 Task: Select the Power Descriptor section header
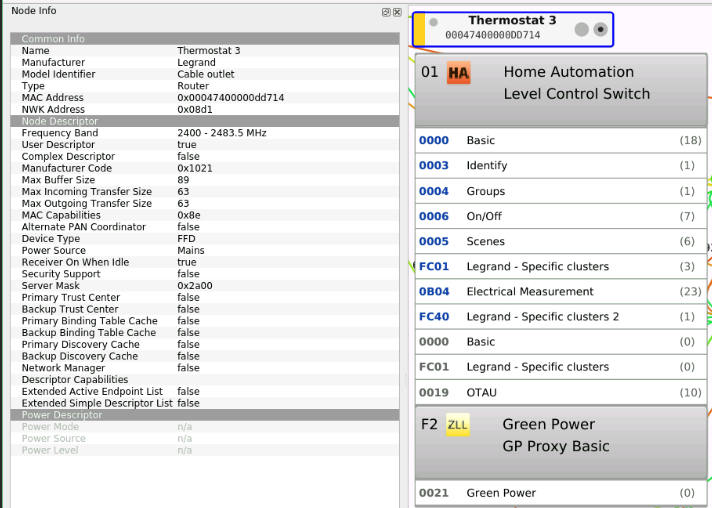[205, 415]
